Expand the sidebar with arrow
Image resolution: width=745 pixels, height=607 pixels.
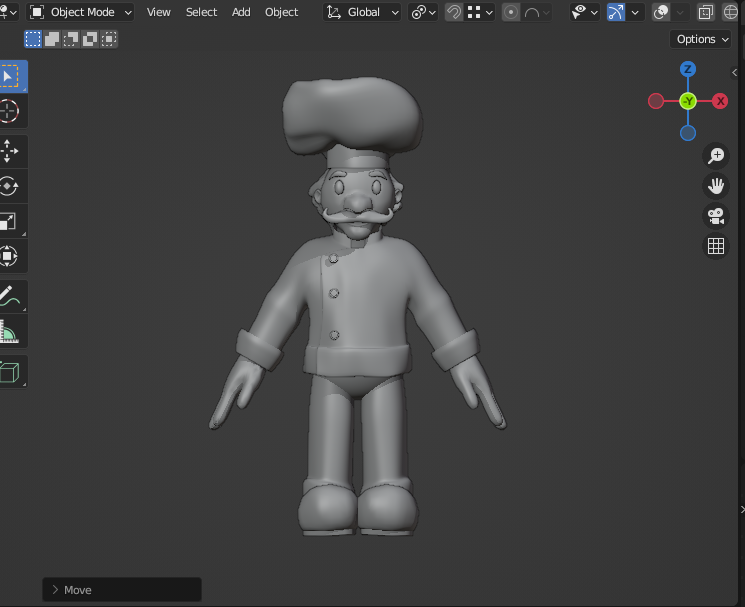tap(735, 72)
